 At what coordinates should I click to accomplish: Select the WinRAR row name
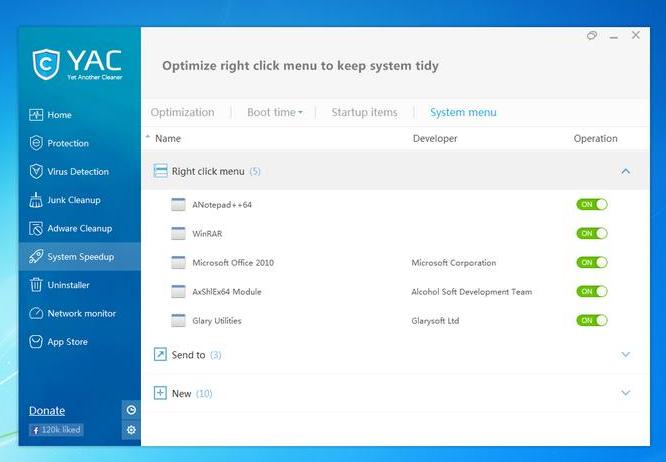click(x=207, y=234)
